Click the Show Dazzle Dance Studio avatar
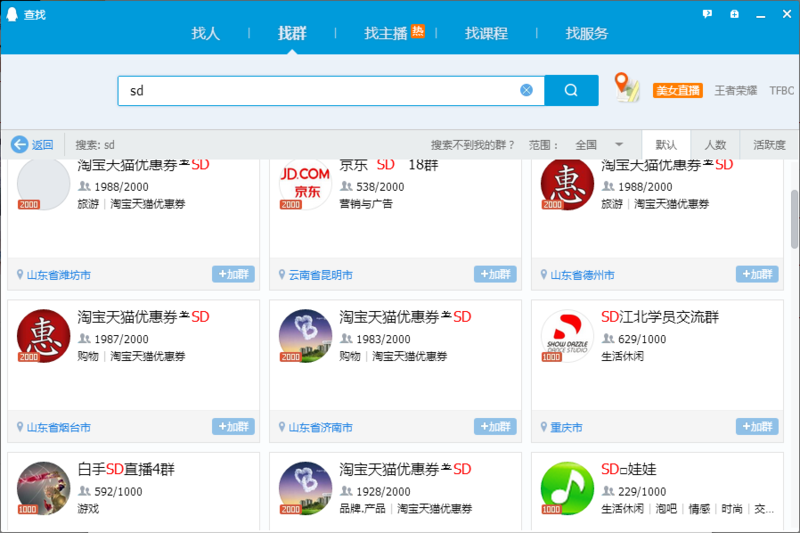This screenshot has height=533, width=800. [x=567, y=336]
